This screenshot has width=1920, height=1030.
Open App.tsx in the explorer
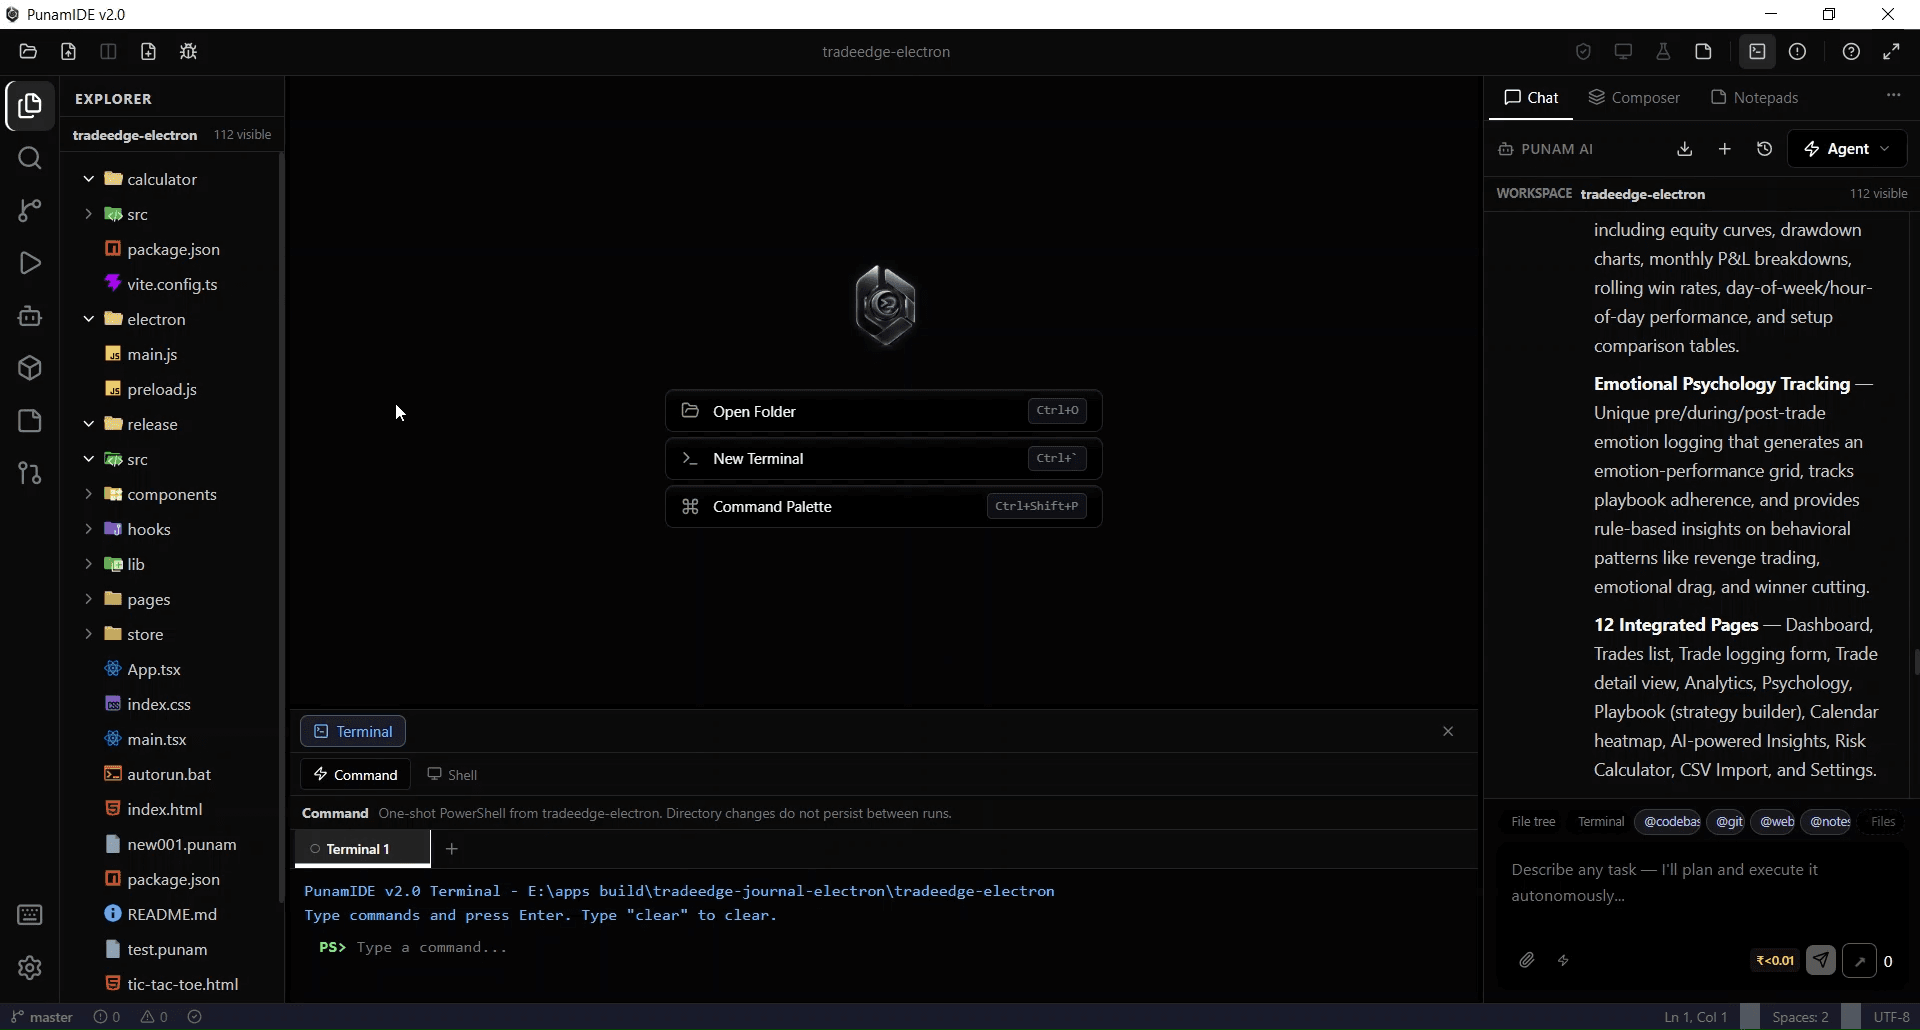[x=154, y=669]
